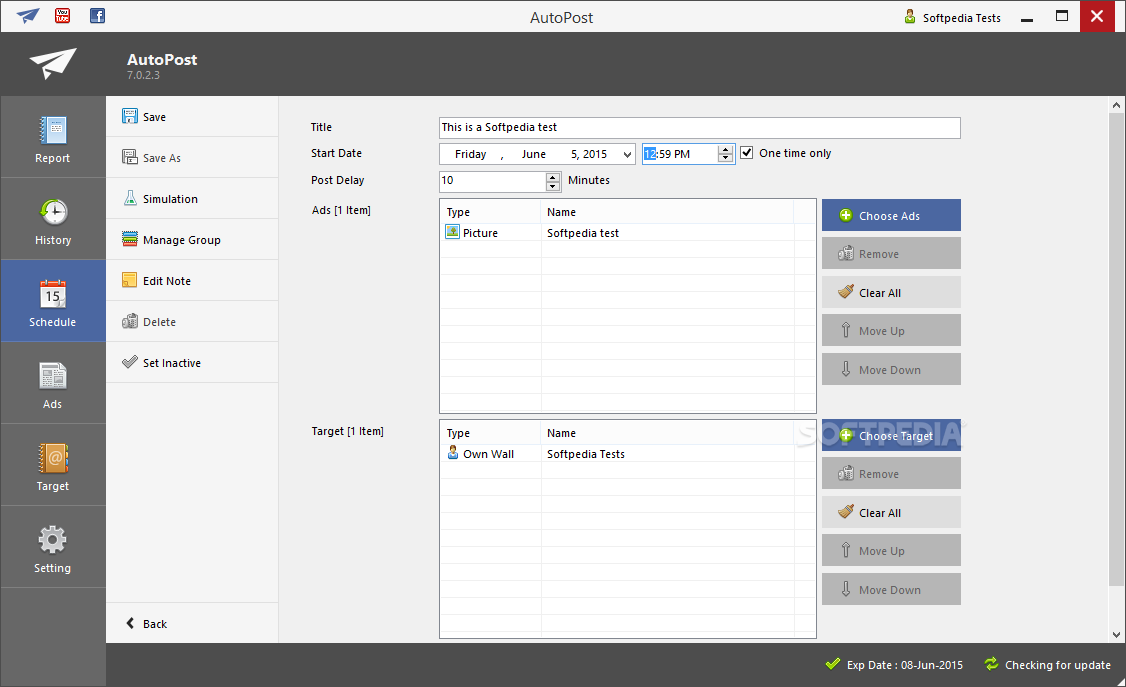Viewport: 1126px width, 687px height.
Task: Open the Facebook icon link
Action: 97,15
